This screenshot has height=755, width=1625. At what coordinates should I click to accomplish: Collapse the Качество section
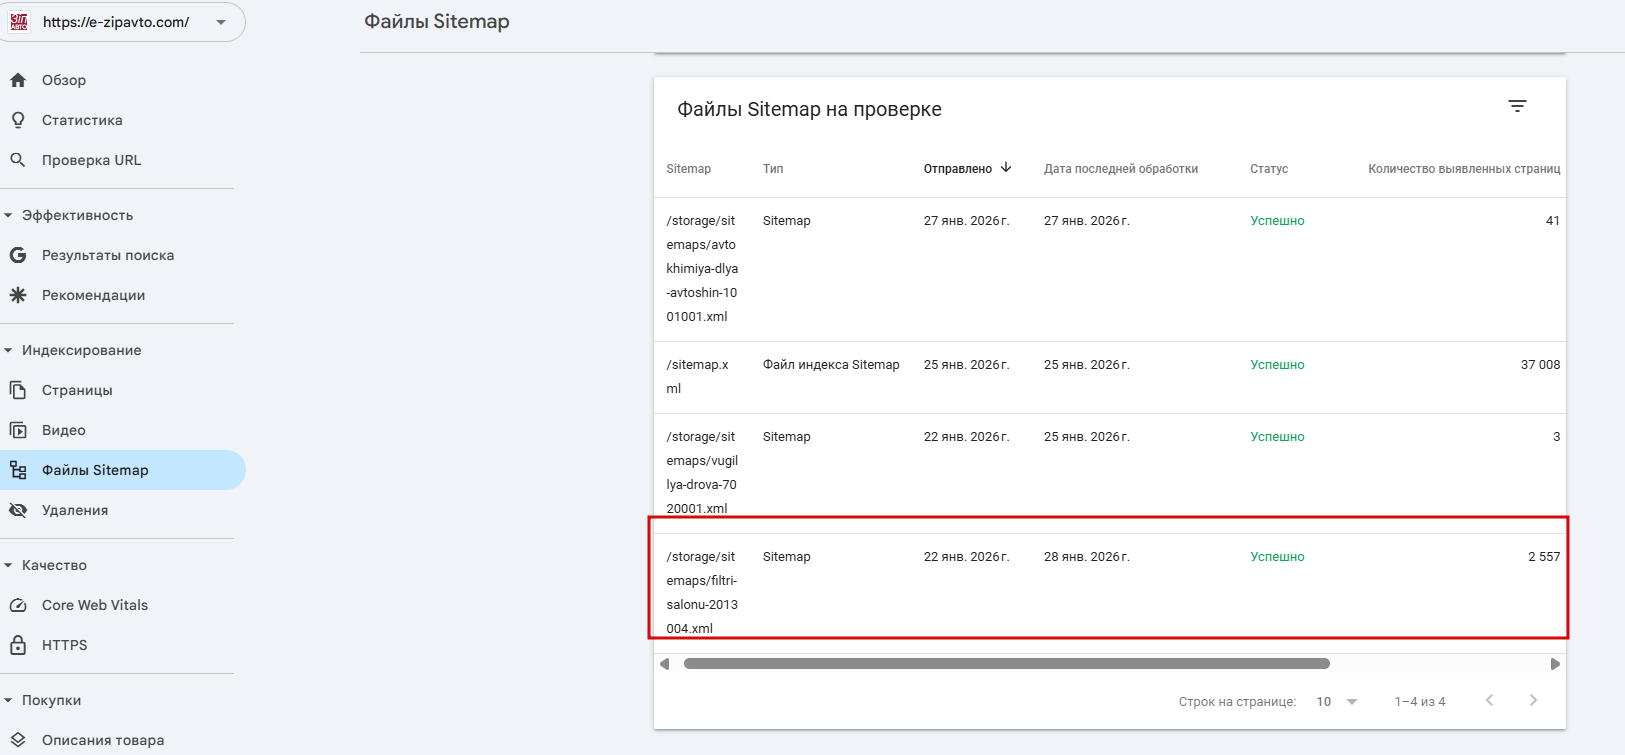click(x=9, y=565)
